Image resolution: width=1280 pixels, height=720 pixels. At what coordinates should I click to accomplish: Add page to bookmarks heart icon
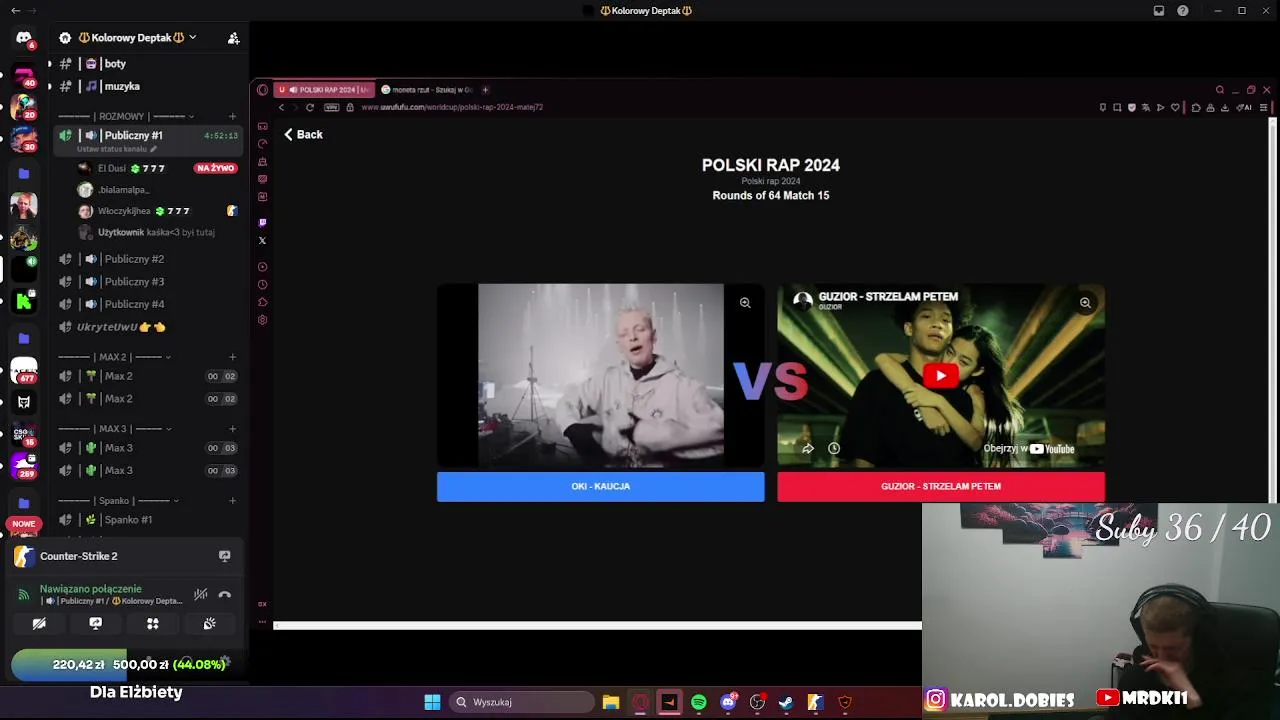(x=1175, y=107)
